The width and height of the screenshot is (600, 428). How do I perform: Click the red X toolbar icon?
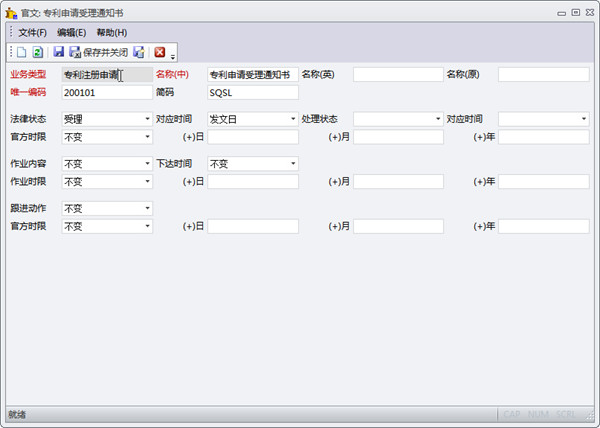[x=160, y=52]
